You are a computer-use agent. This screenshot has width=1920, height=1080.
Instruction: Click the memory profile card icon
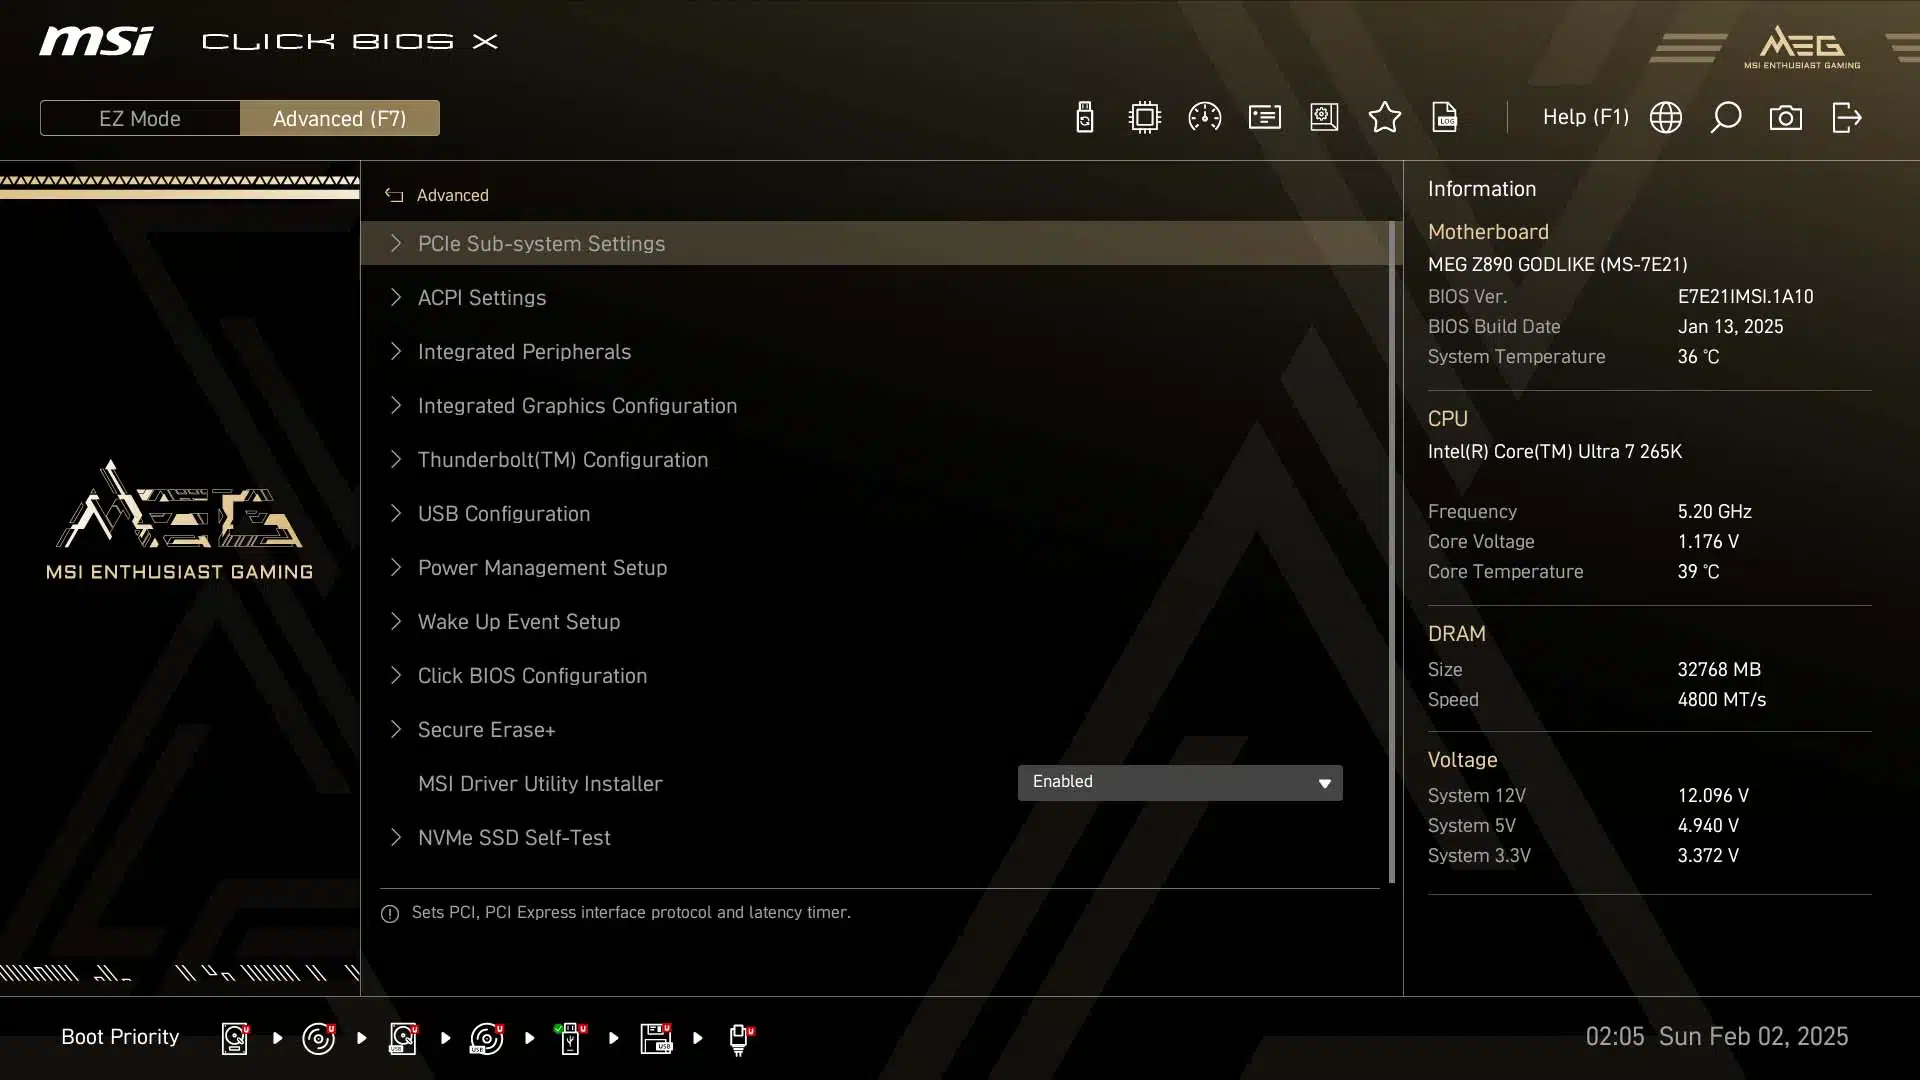pyautogui.click(x=1264, y=118)
